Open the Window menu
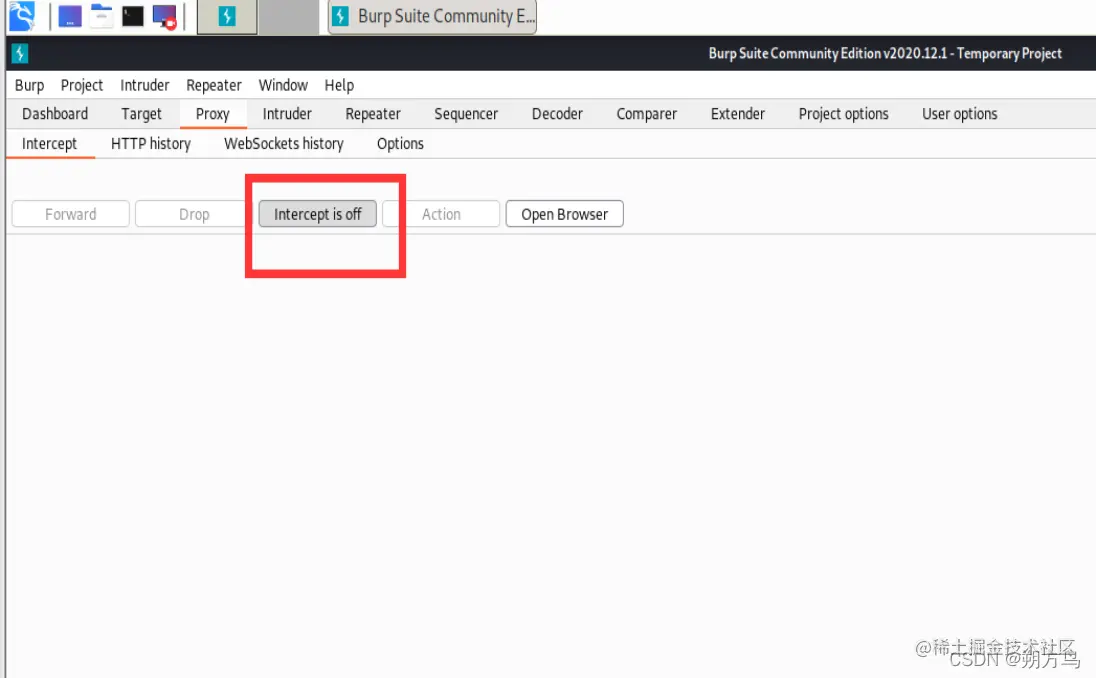The image size is (1096, 678). (283, 85)
